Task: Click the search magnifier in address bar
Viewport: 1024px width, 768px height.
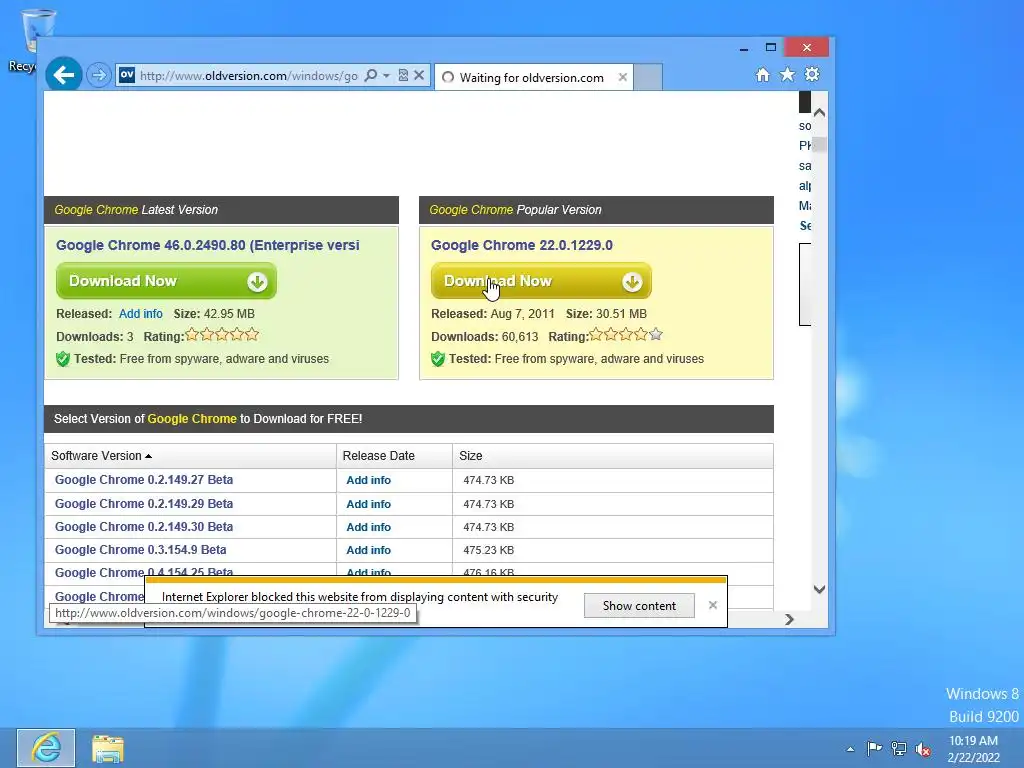Action: tap(370, 75)
